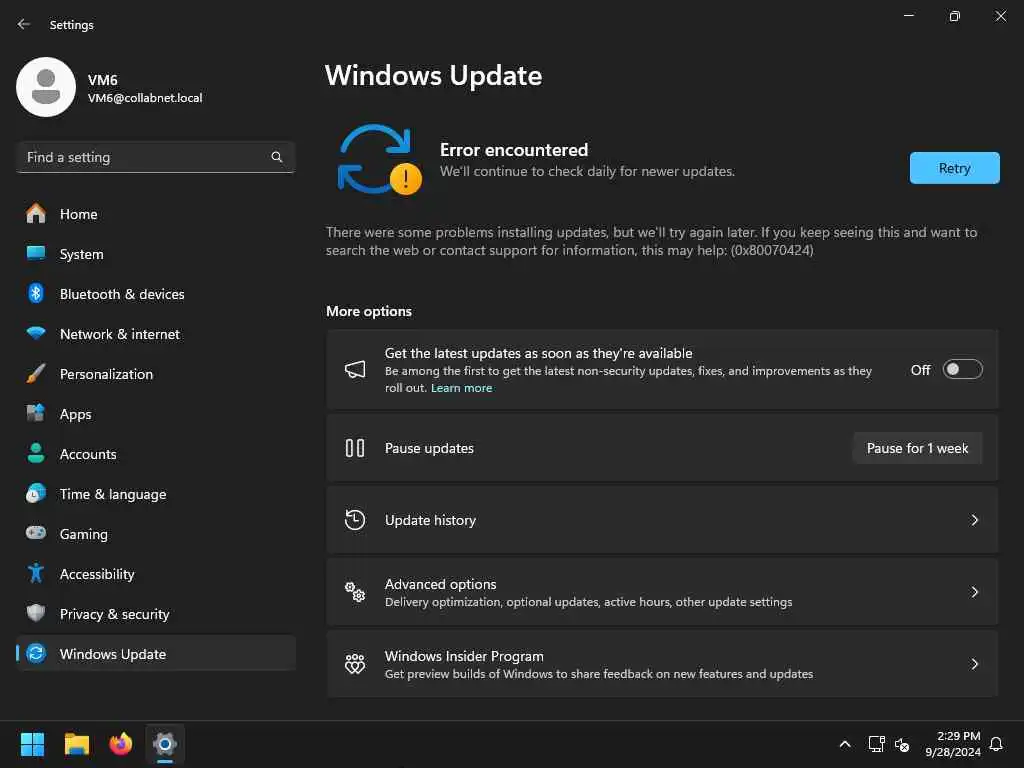Click the Advanced options gears icon
Viewport: 1024px width, 768px height.
pos(355,592)
